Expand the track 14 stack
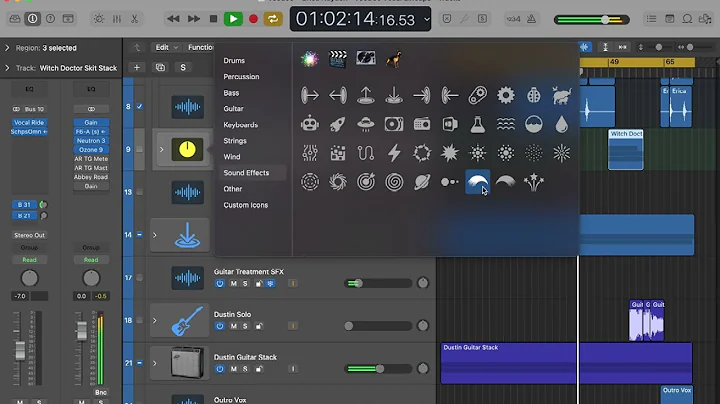The width and height of the screenshot is (720, 404). [155, 235]
